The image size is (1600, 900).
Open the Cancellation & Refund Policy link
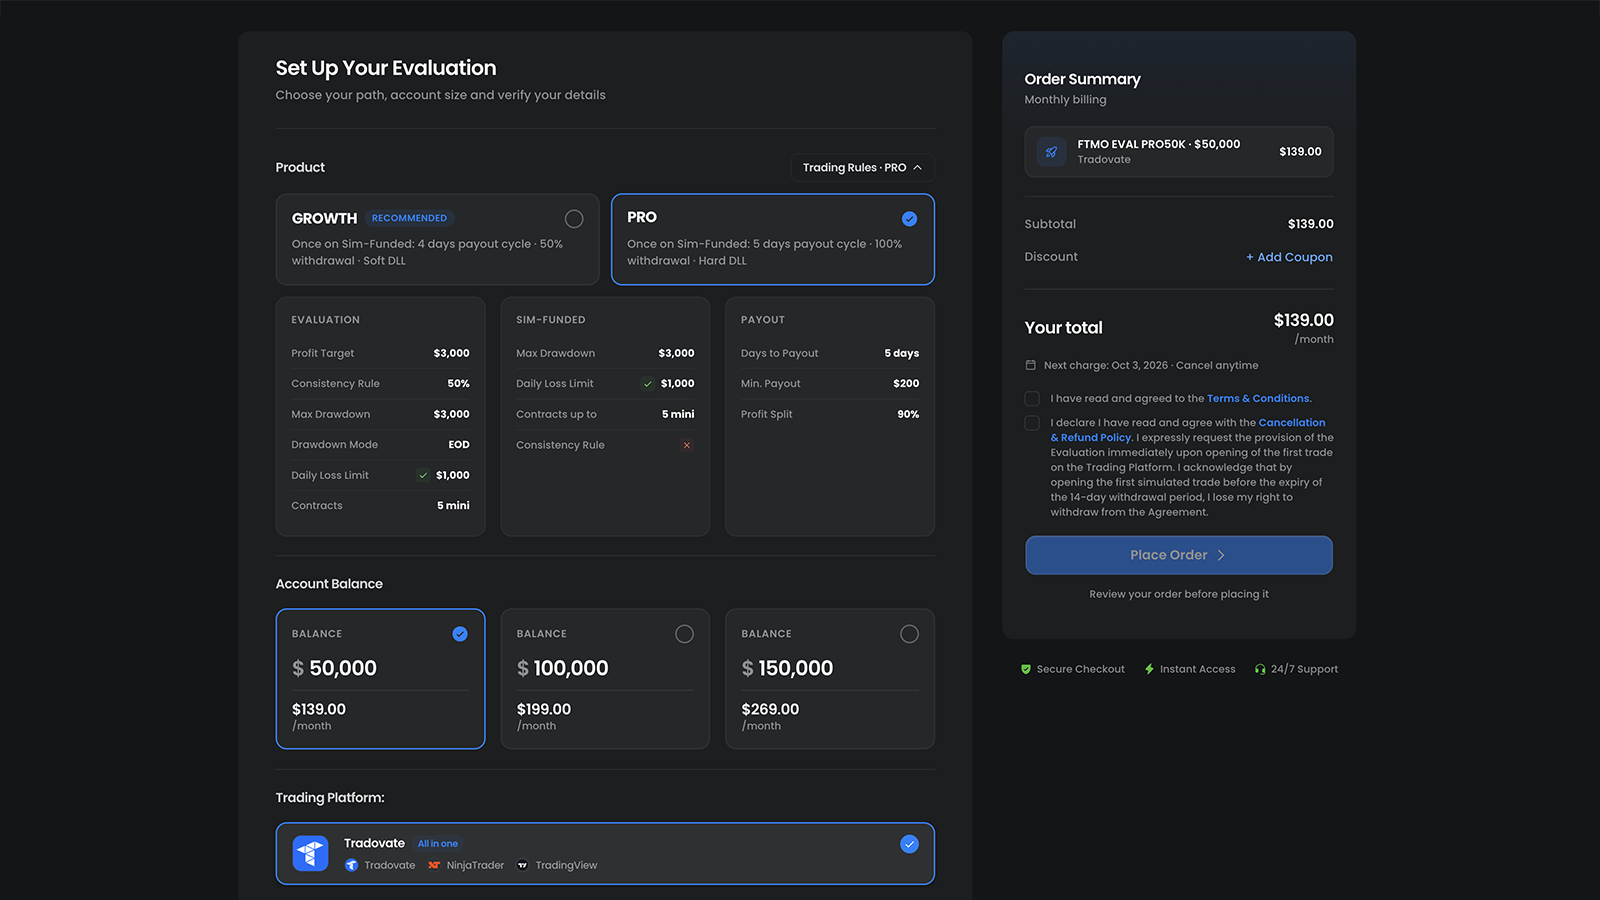tap(1188, 430)
